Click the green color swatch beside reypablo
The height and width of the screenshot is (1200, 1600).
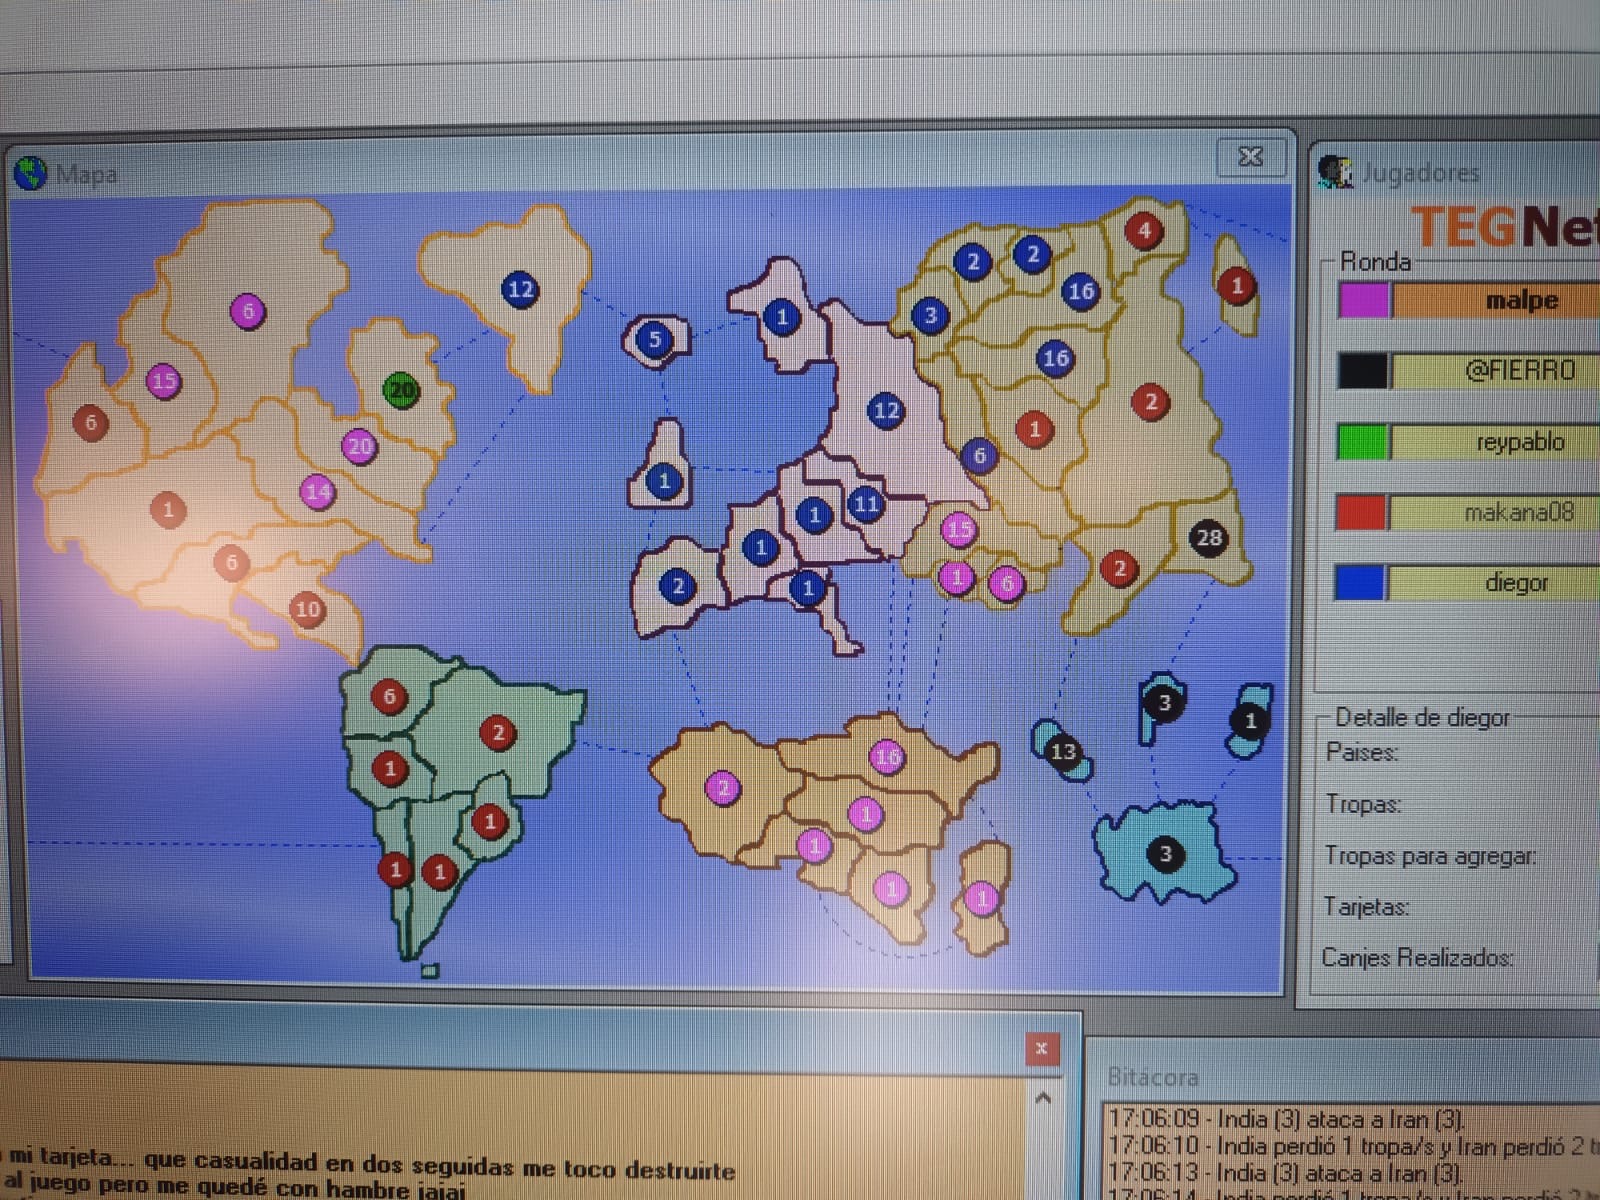click(x=1362, y=442)
